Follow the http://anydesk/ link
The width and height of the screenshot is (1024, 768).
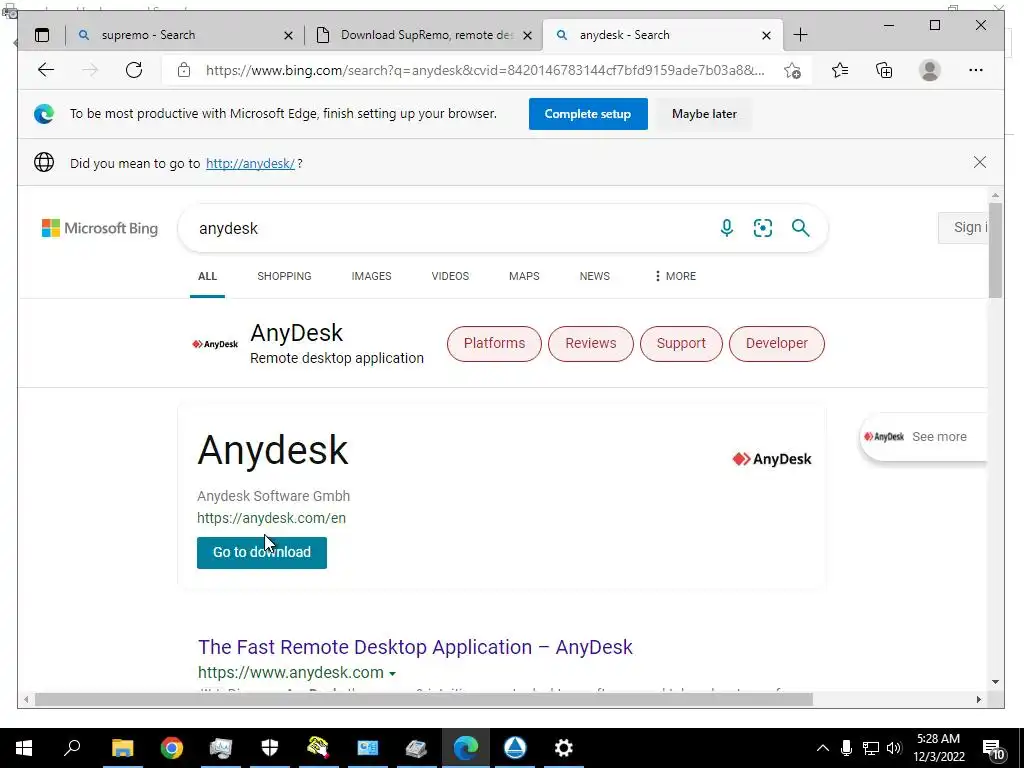250,163
